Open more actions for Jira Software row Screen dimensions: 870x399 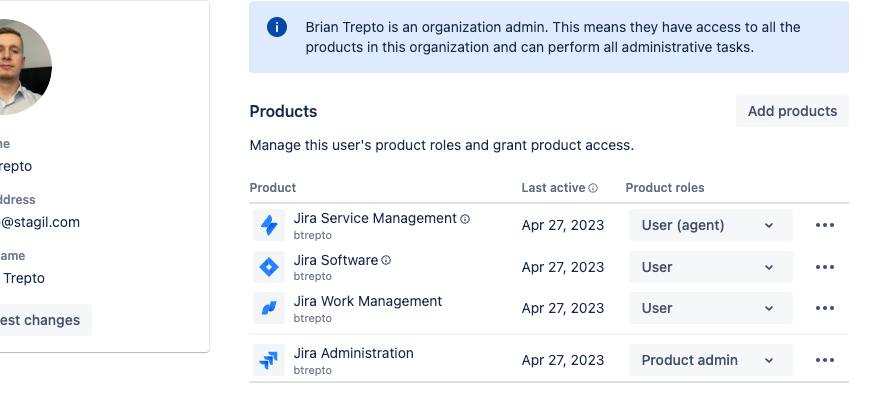pos(825,267)
